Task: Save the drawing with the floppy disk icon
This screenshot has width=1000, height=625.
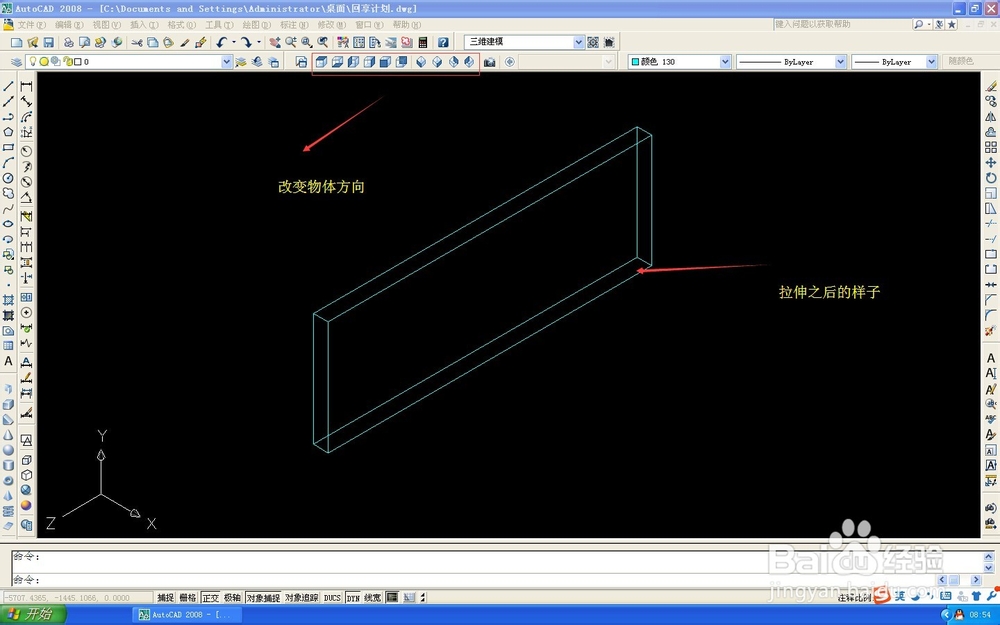Action: (48, 42)
